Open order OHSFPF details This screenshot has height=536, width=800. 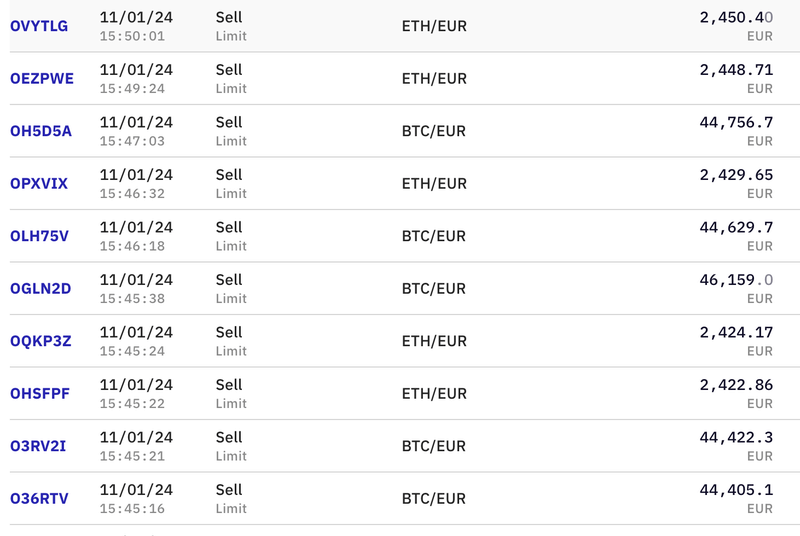point(40,394)
